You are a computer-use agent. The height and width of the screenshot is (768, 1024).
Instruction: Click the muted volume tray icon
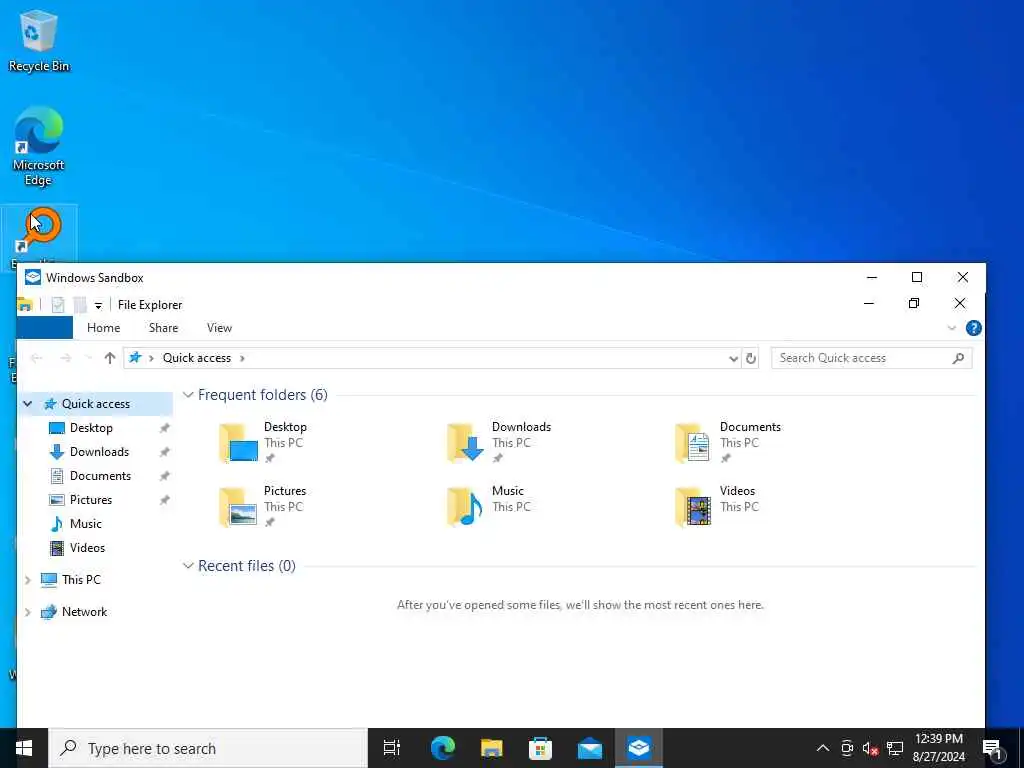coord(870,748)
